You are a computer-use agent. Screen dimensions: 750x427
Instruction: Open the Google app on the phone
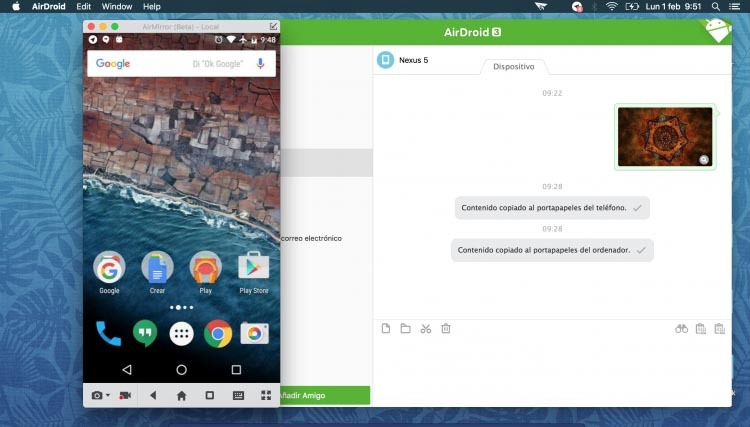tap(109, 268)
